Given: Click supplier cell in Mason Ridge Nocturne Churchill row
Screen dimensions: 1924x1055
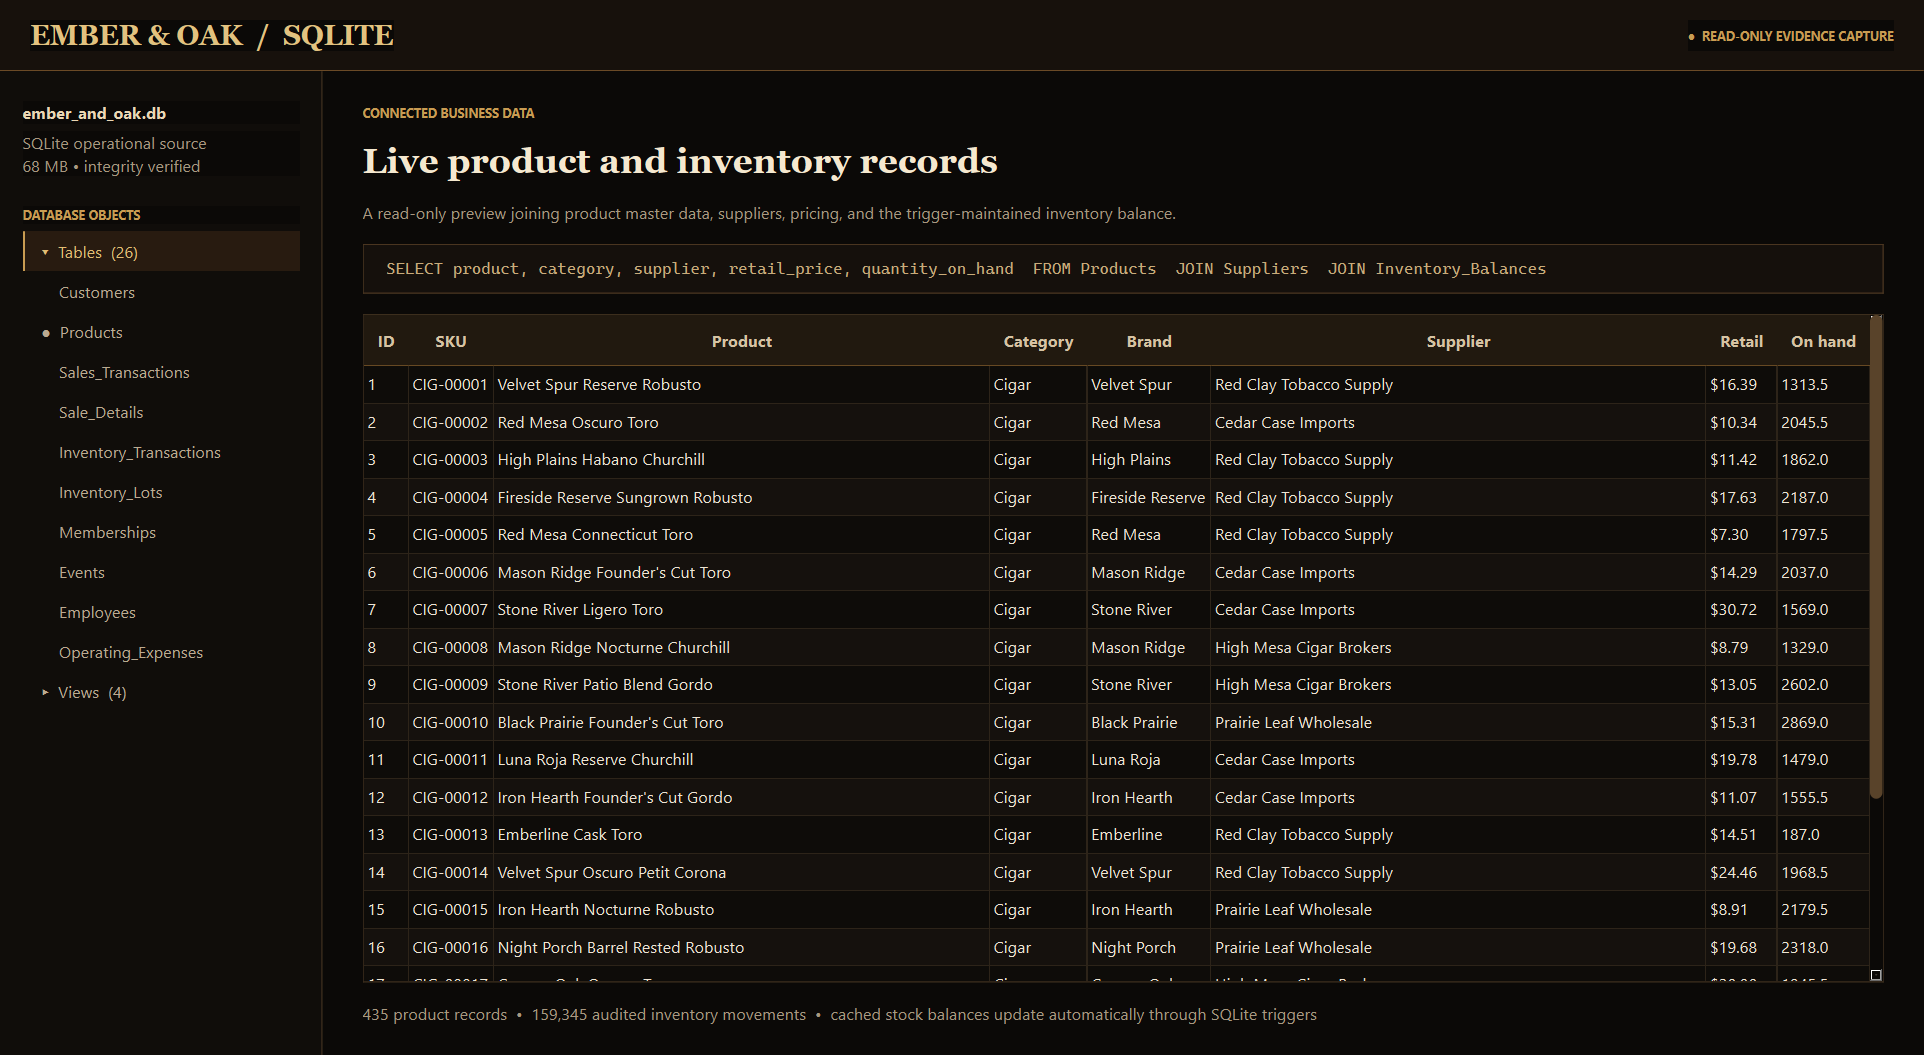Looking at the screenshot, I should [1458, 648].
